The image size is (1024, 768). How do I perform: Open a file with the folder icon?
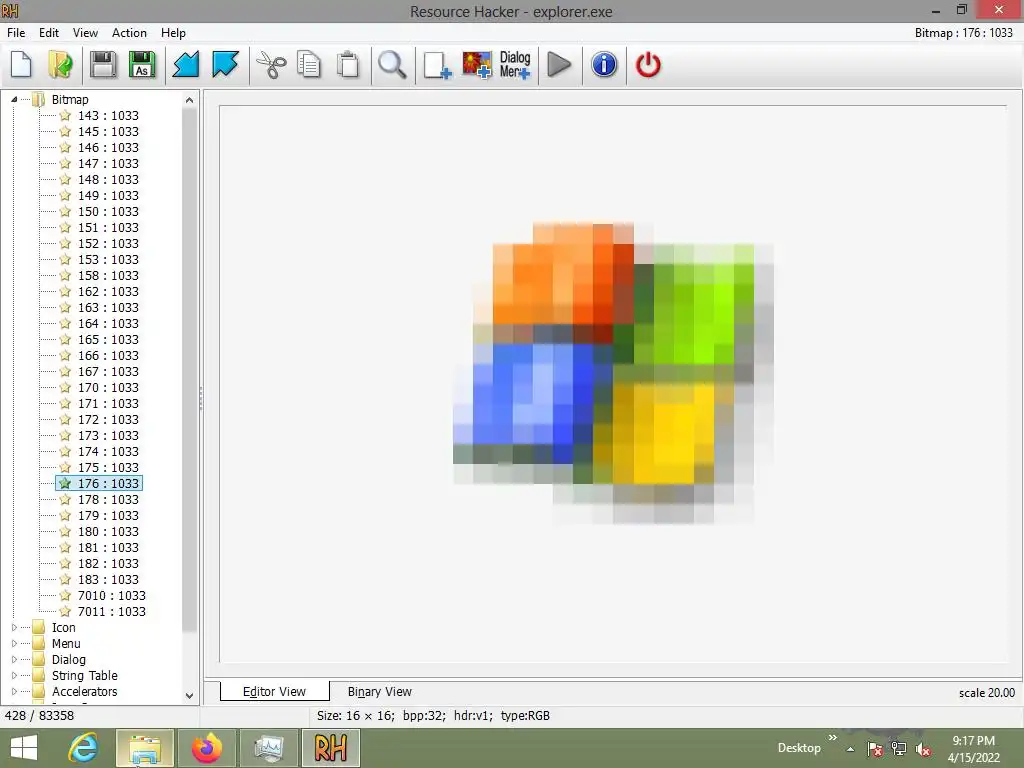point(61,65)
